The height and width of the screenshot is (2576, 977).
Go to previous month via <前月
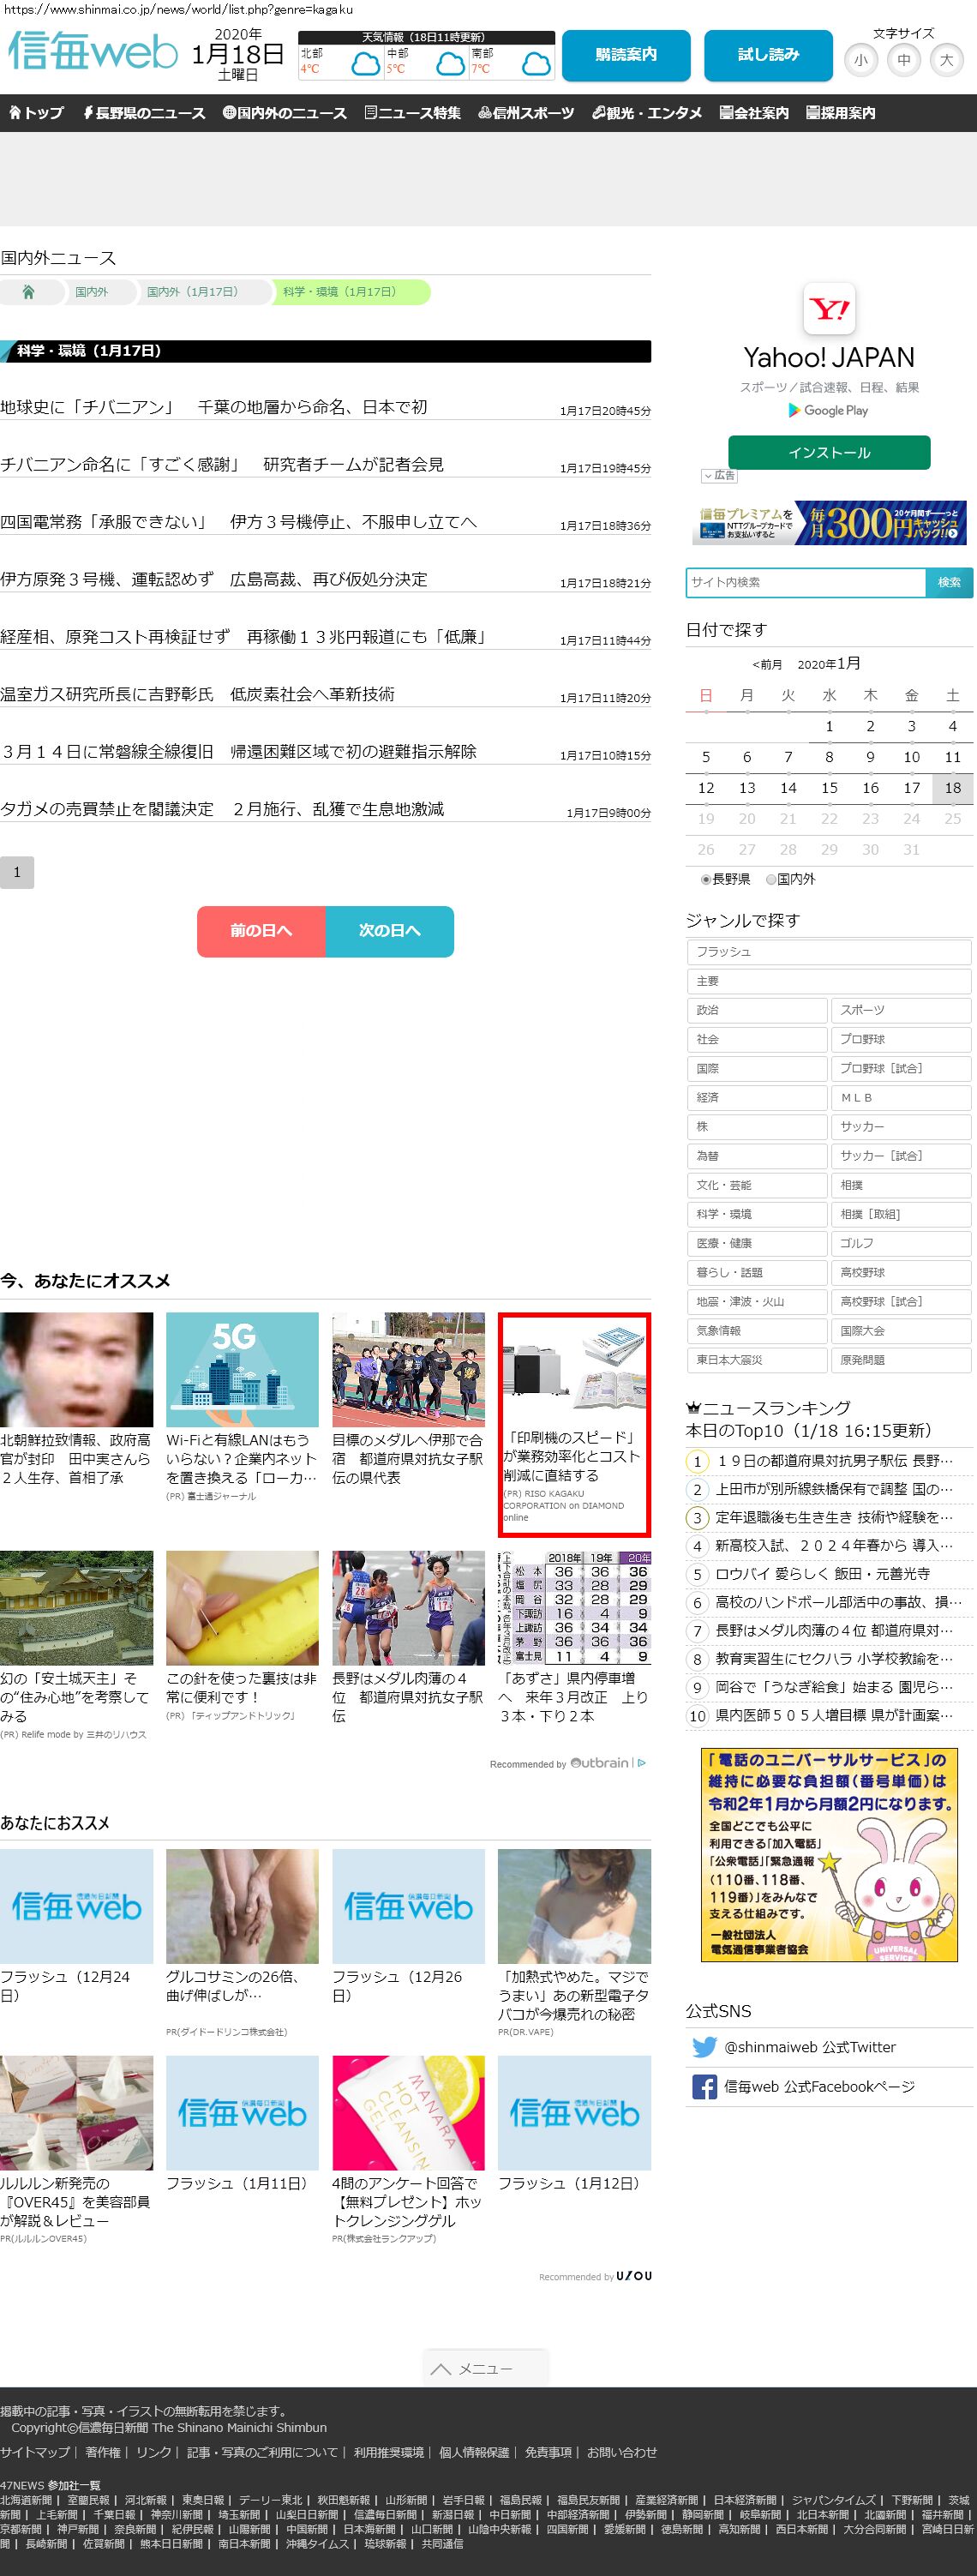767,665
